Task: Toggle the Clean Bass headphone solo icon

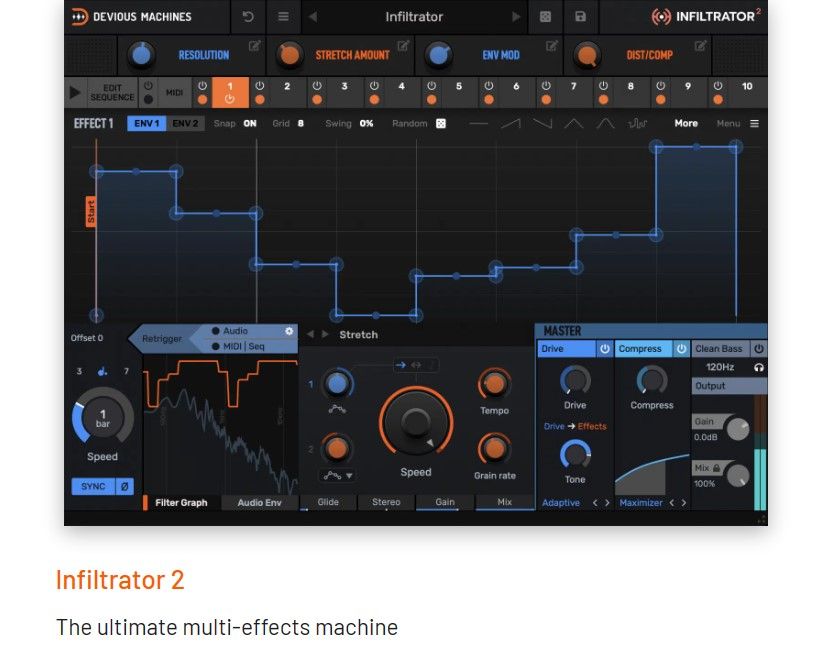Action: (759, 367)
